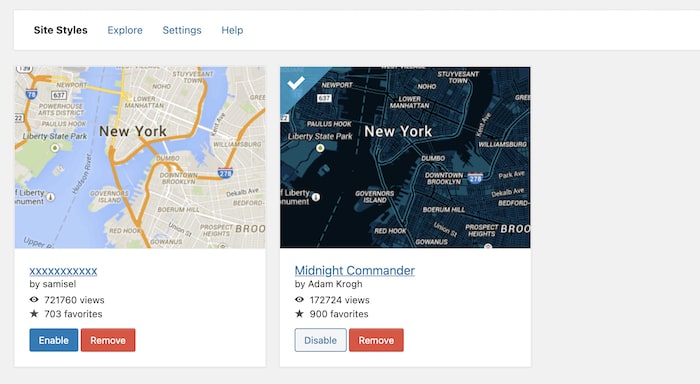Viewport: 700px width, 384px height.
Task: Select the '900 favorites' text
Action: [x=339, y=314]
